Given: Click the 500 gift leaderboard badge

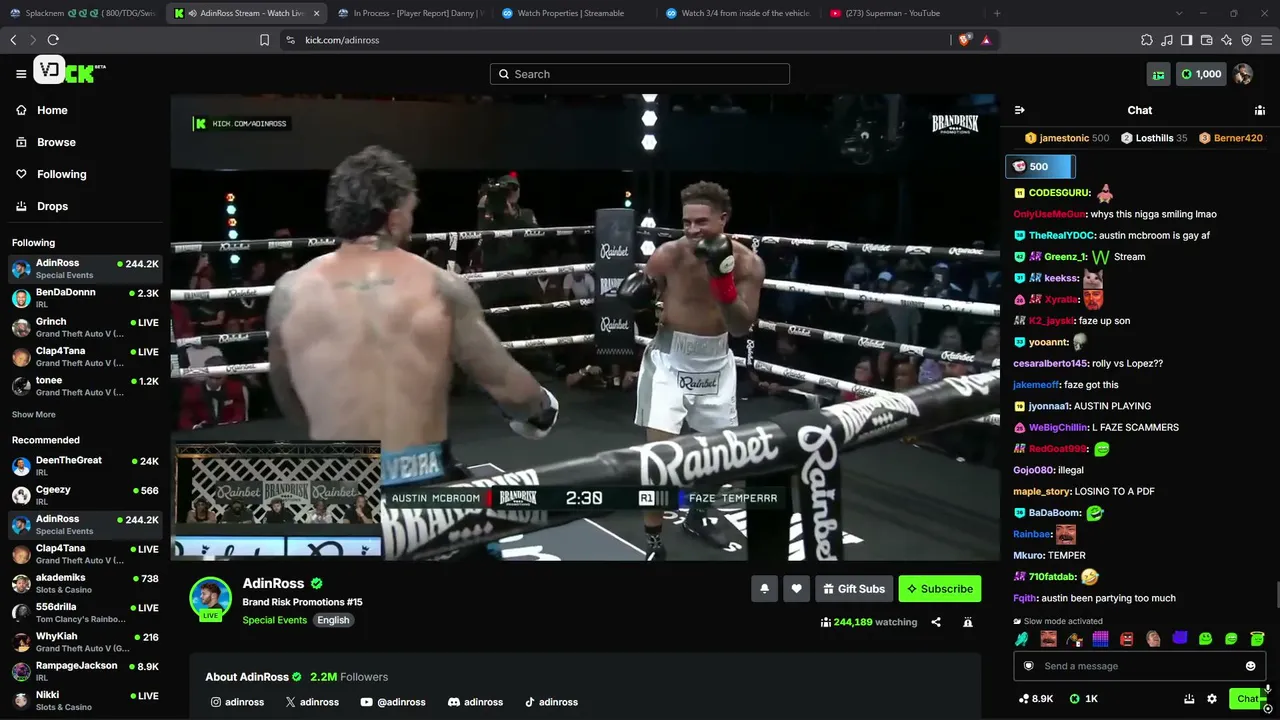Looking at the screenshot, I should click(1040, 167).
